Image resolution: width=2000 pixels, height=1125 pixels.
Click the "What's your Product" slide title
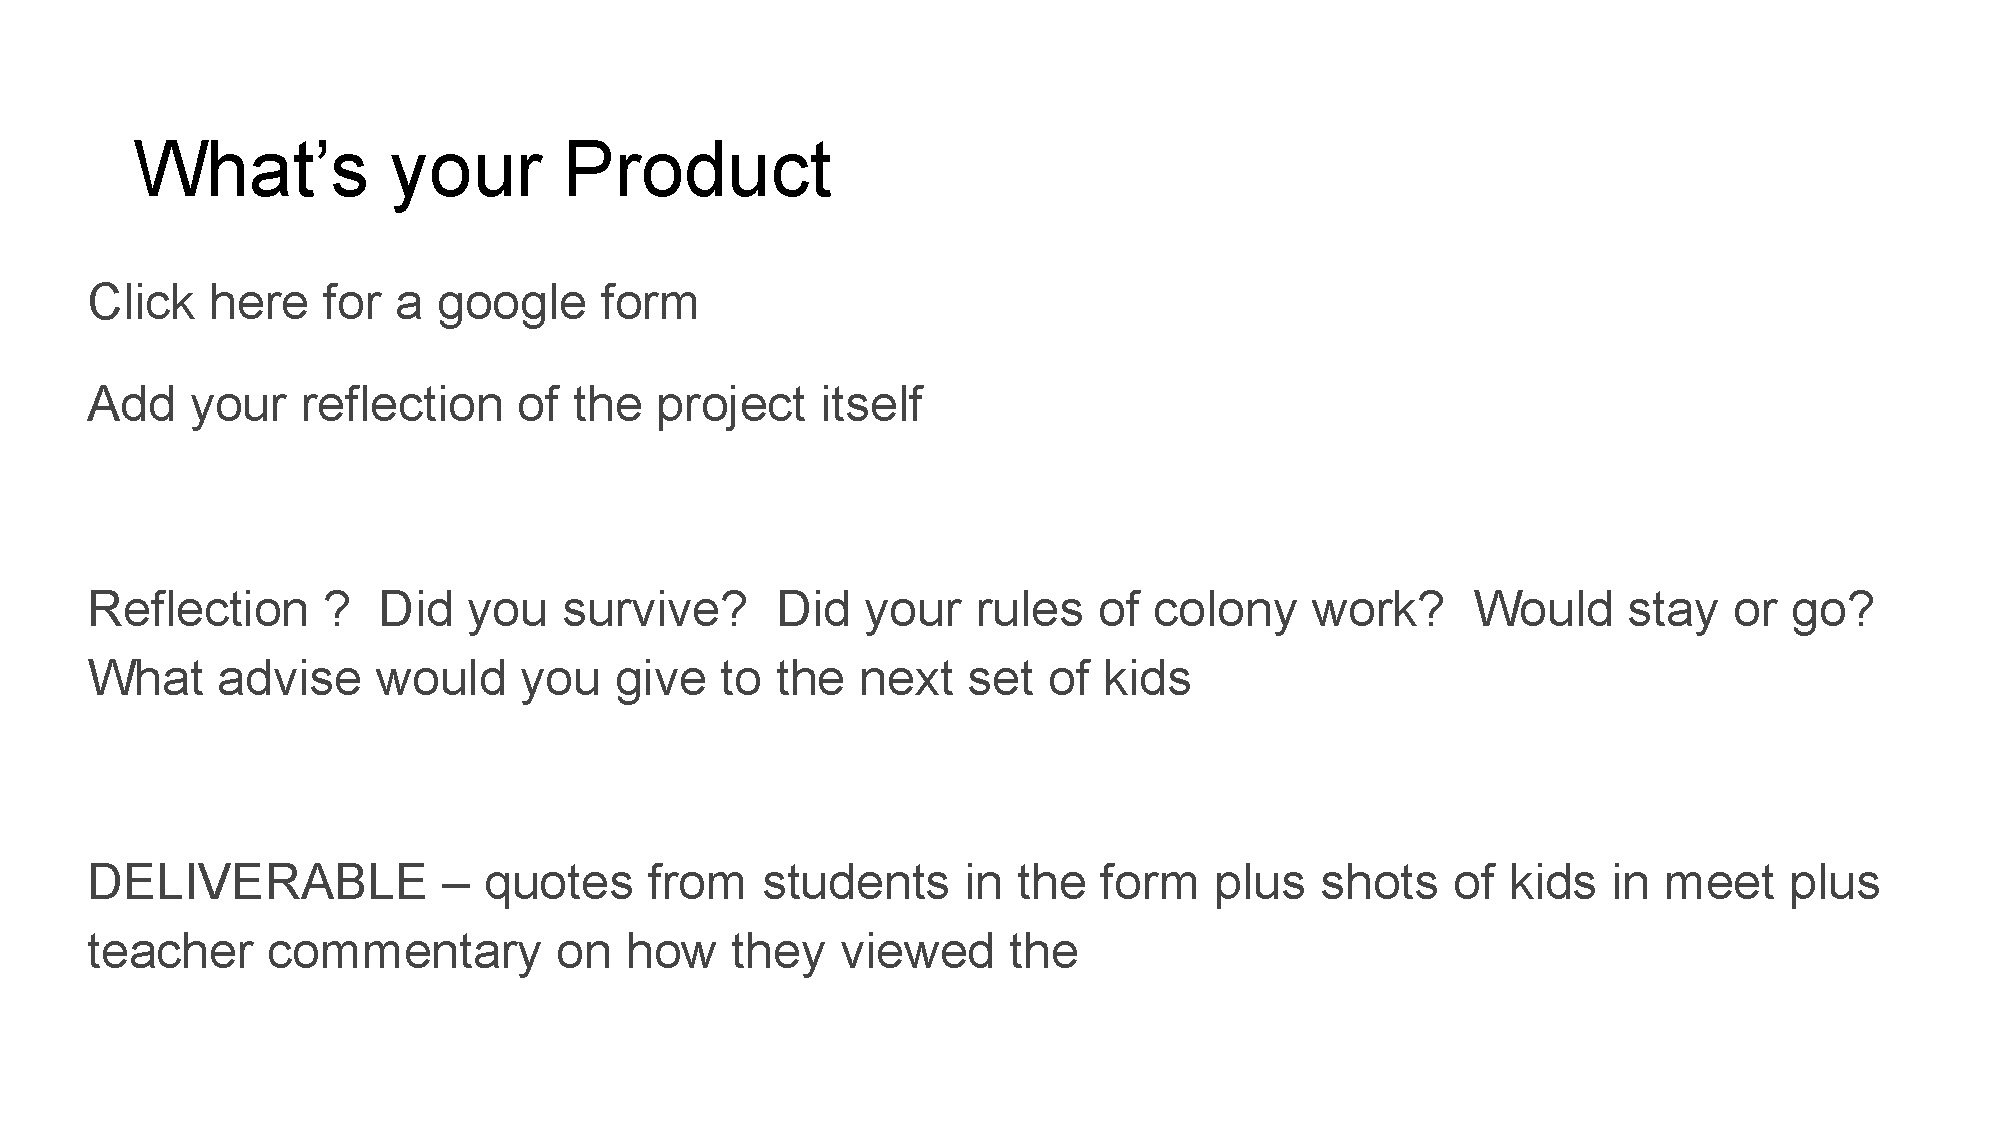pos(482,170)
